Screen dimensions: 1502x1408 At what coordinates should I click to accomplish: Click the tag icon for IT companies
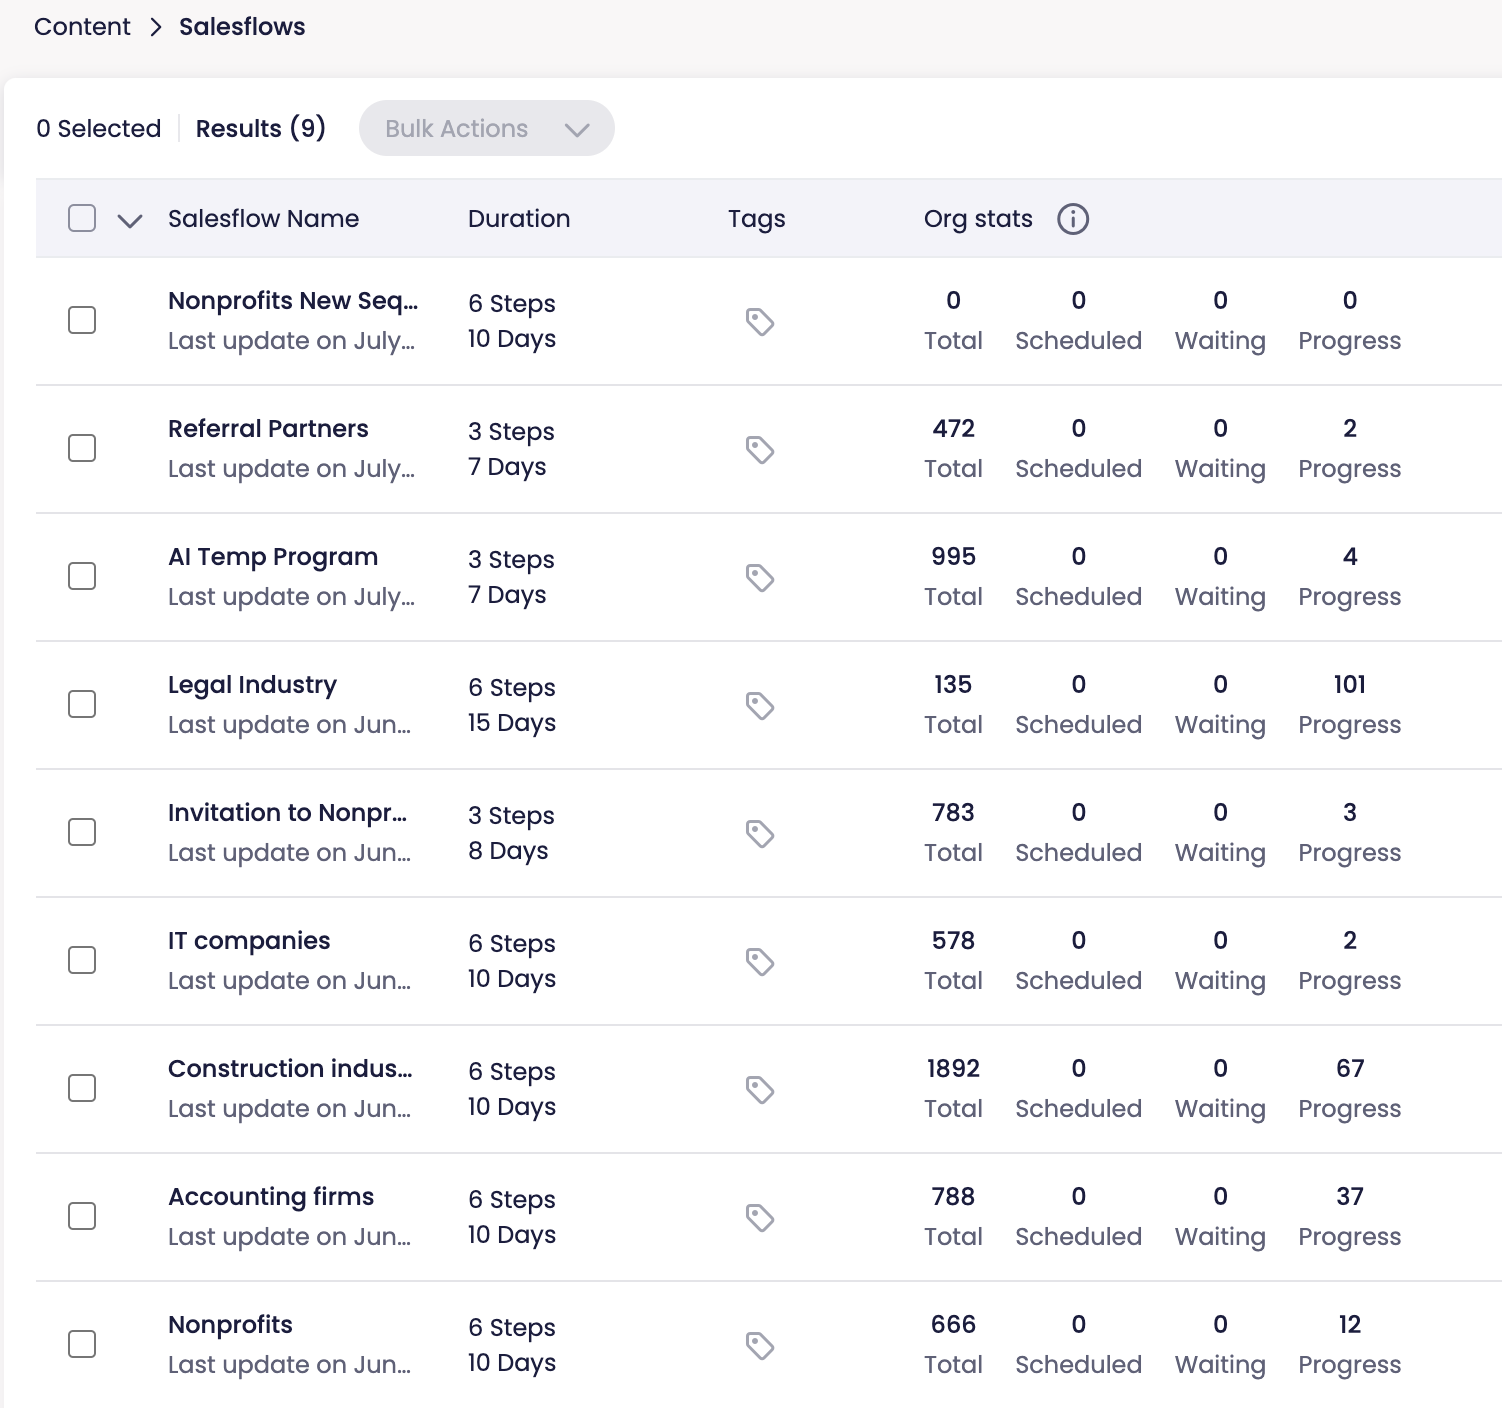tap(760, 962)
